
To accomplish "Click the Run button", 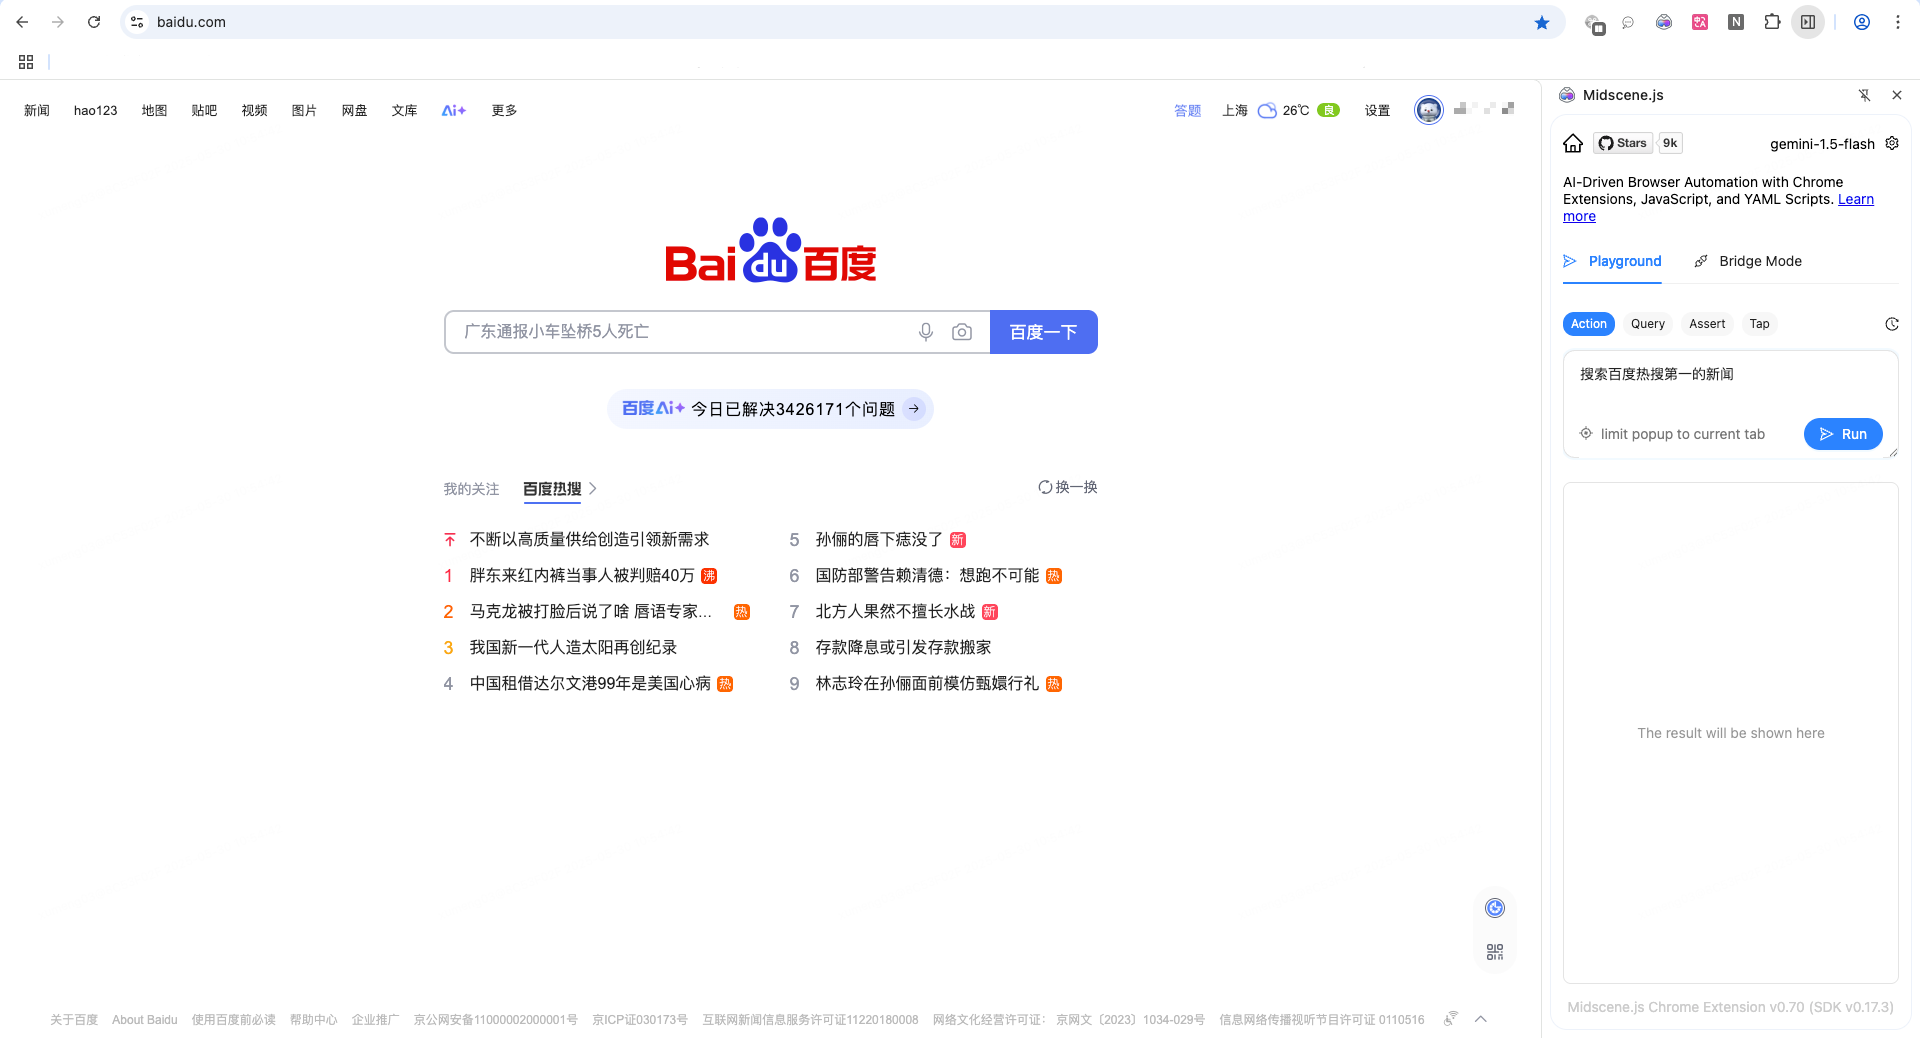I will [1843, 434].
